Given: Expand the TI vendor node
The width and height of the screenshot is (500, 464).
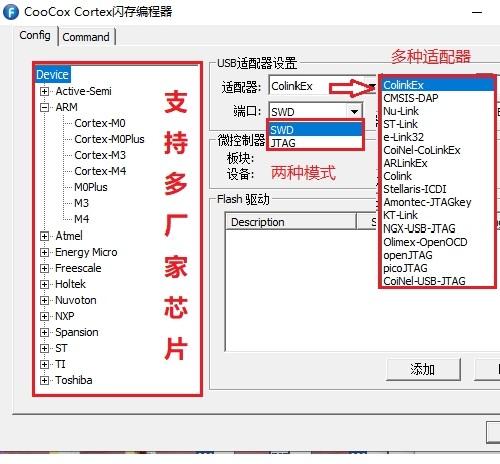Looking at the screenshot, I should point(44,364).
